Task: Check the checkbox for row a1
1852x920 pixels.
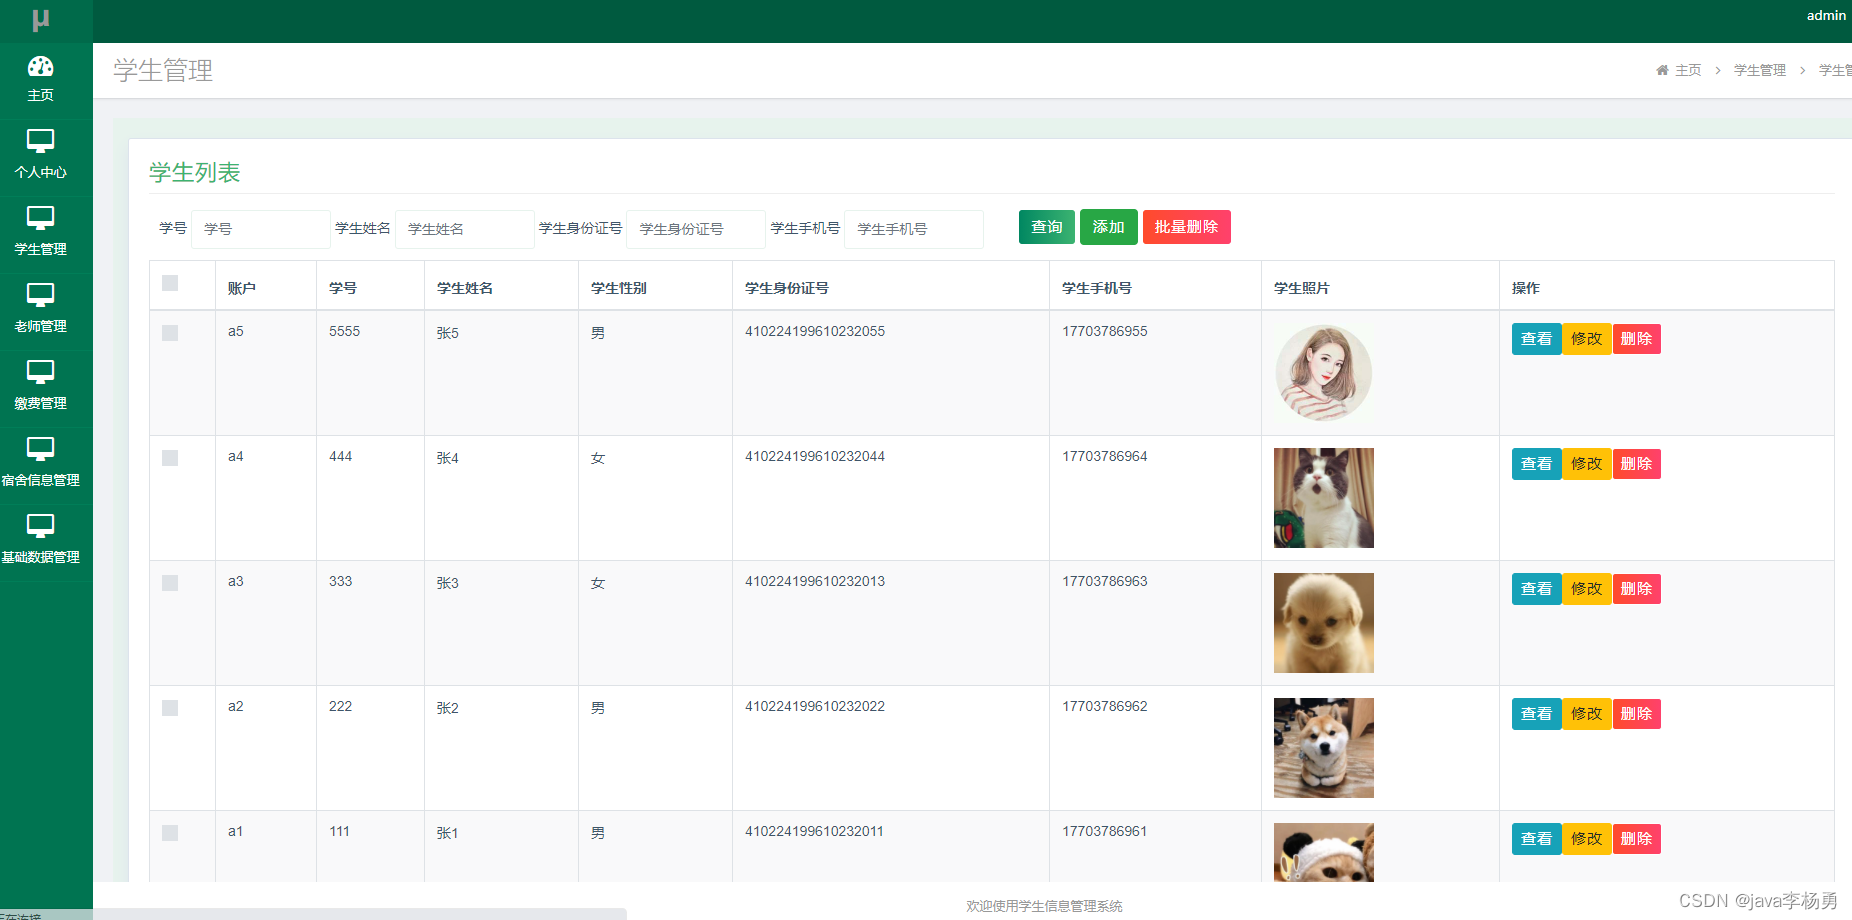Action: (x=170, y=833)
